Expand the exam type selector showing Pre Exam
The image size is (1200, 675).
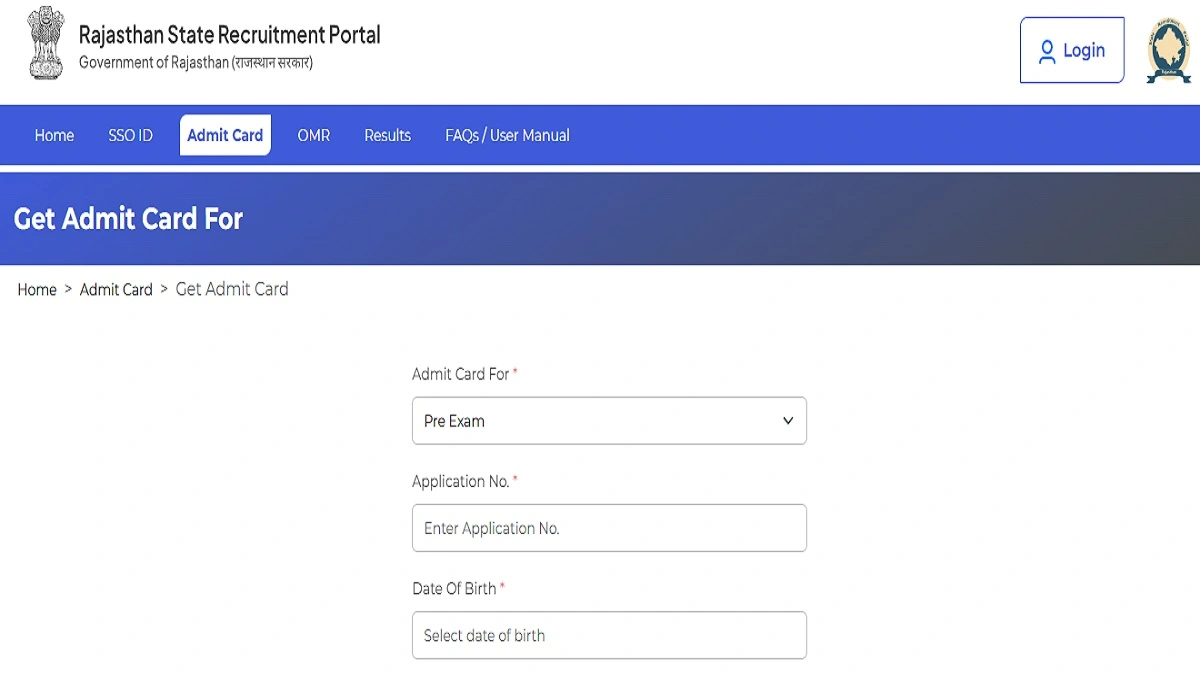[609, 420]
